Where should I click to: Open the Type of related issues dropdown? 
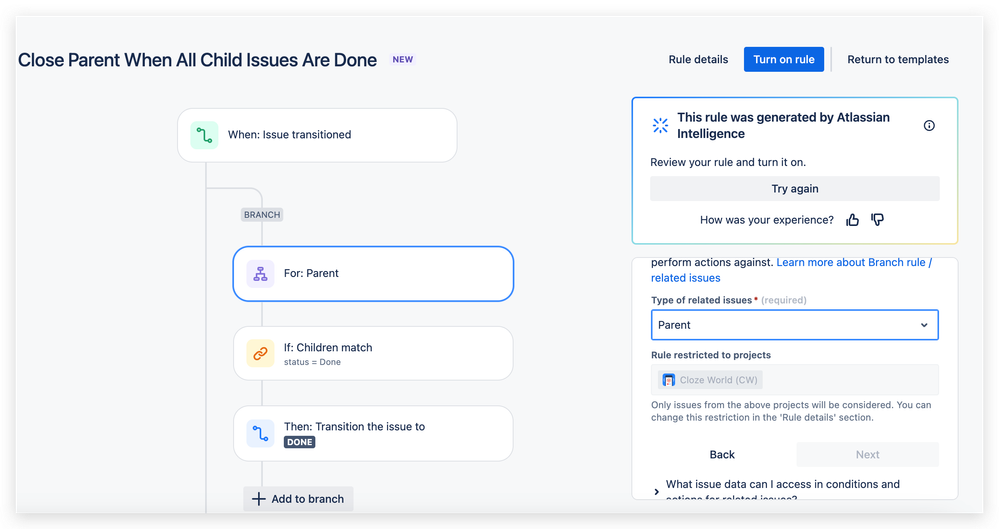tap(794, 325)
